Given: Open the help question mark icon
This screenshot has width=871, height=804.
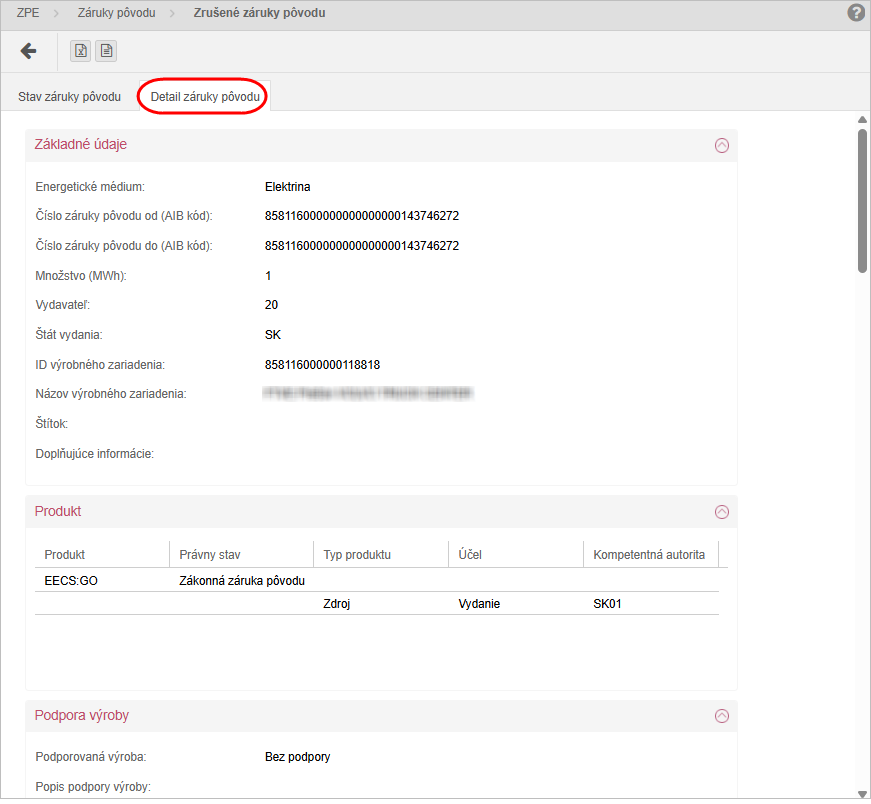Looking at the screenshot, I should [x=856, y=13].
